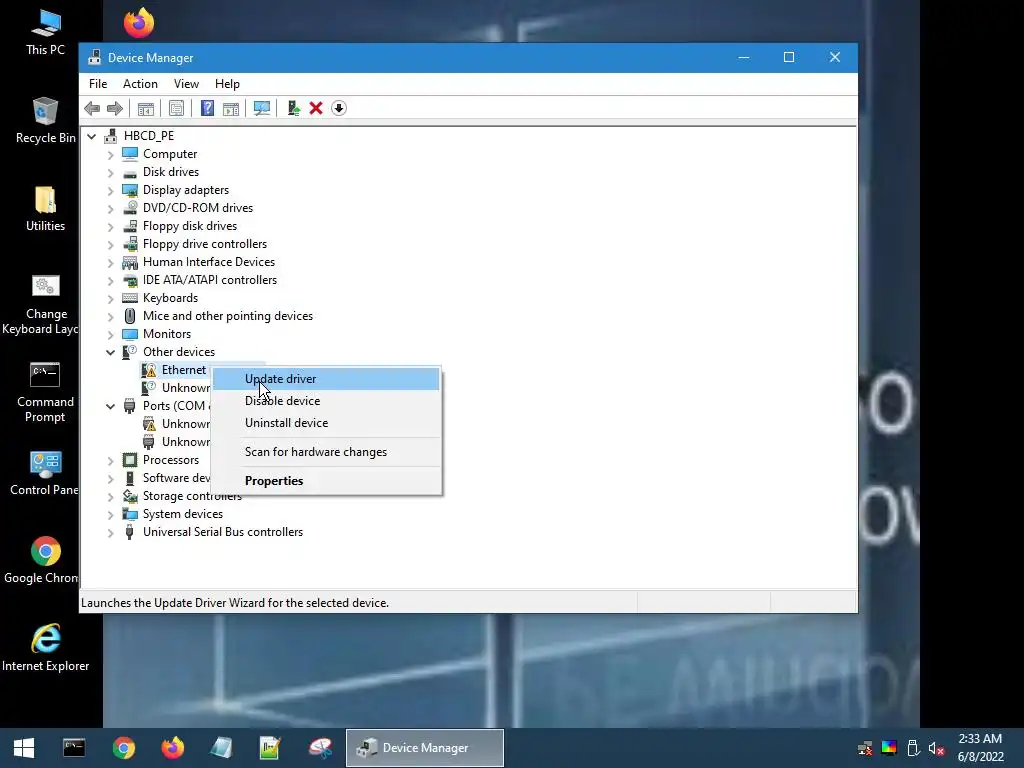Select Floppy drive controllers row
1024x768 pixels.
[x=205, y=244]
